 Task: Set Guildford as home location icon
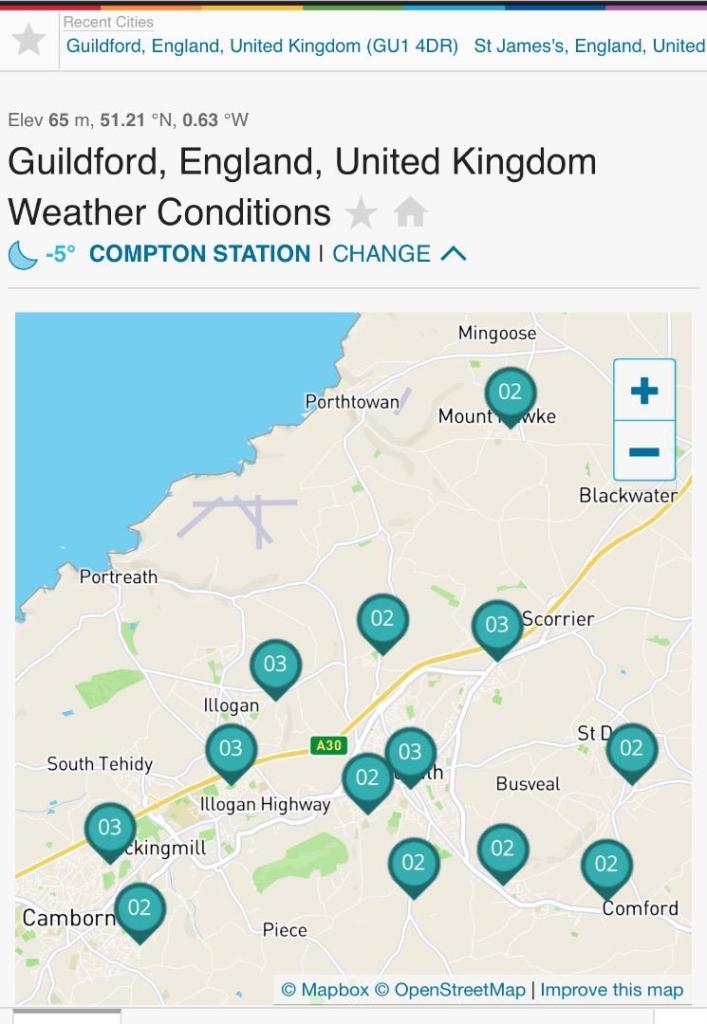pyautogui.click(x=410, y=213)
